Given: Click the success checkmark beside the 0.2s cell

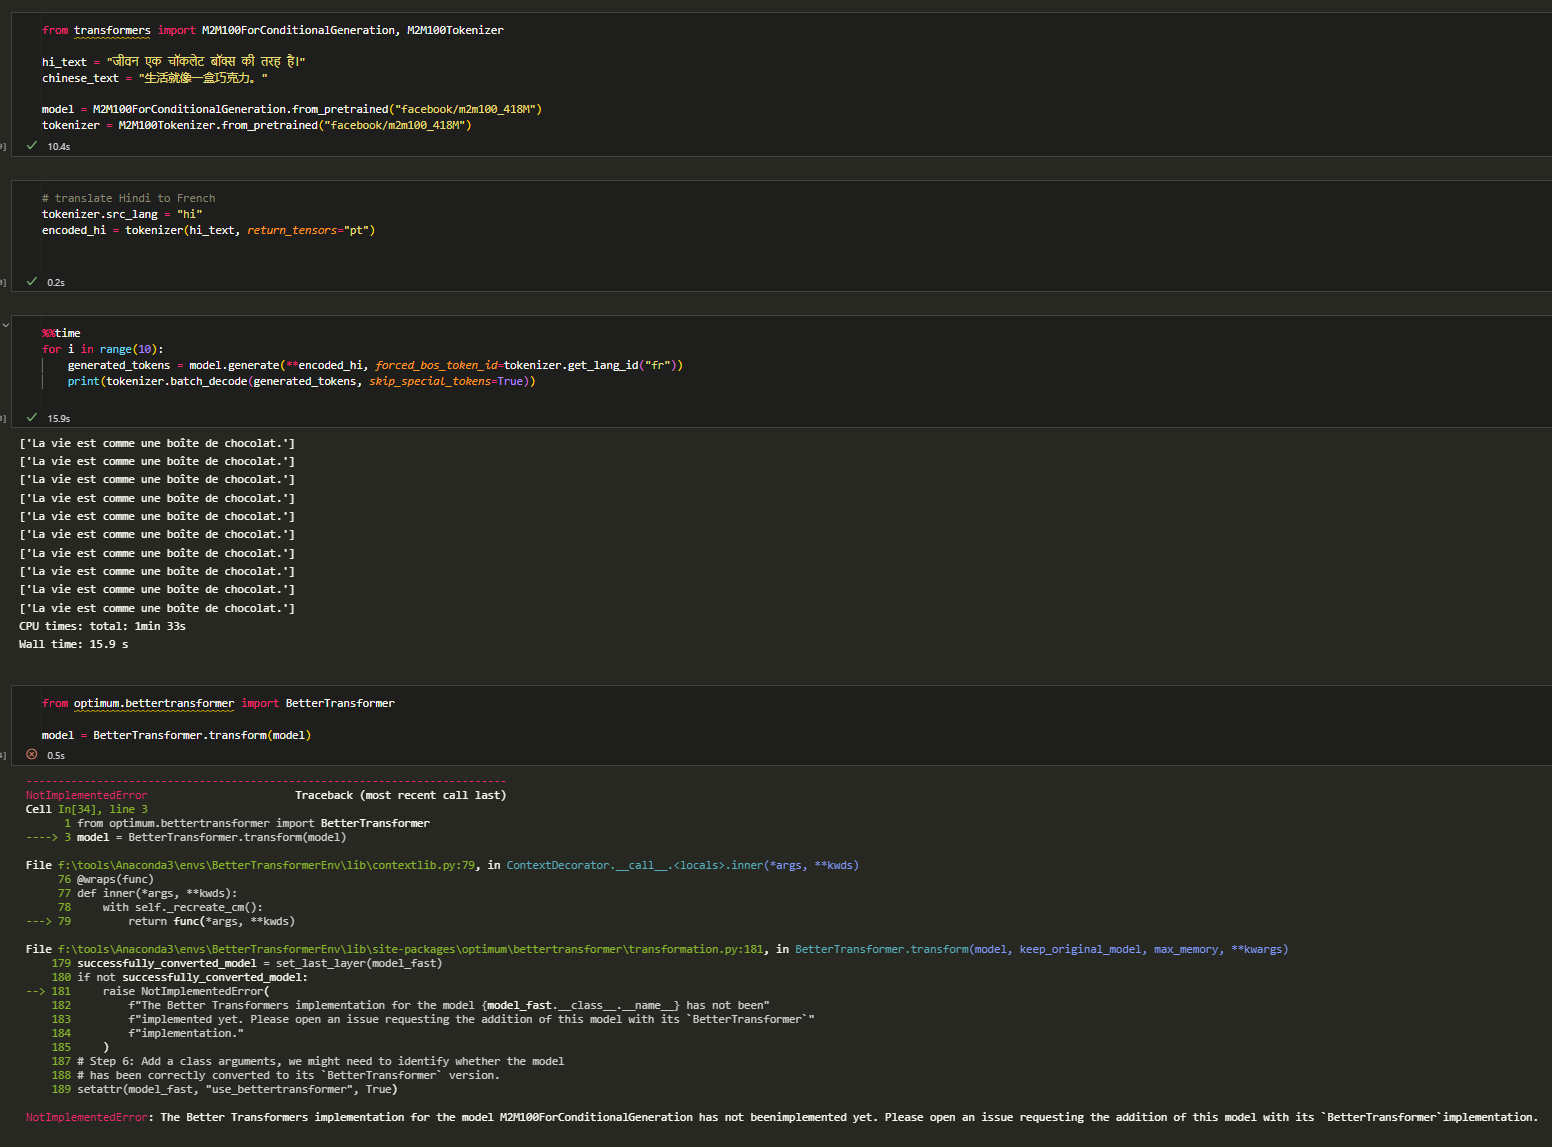Looking at the screenshot, I should point(31,281).
